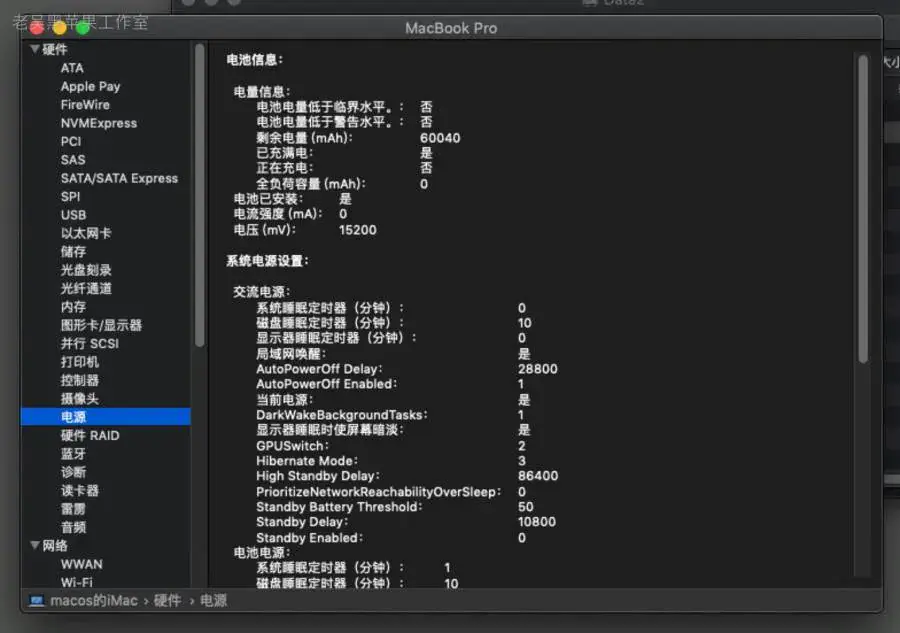Click the green zoom window button
900x633 pixels.
(x=83, y=27)
